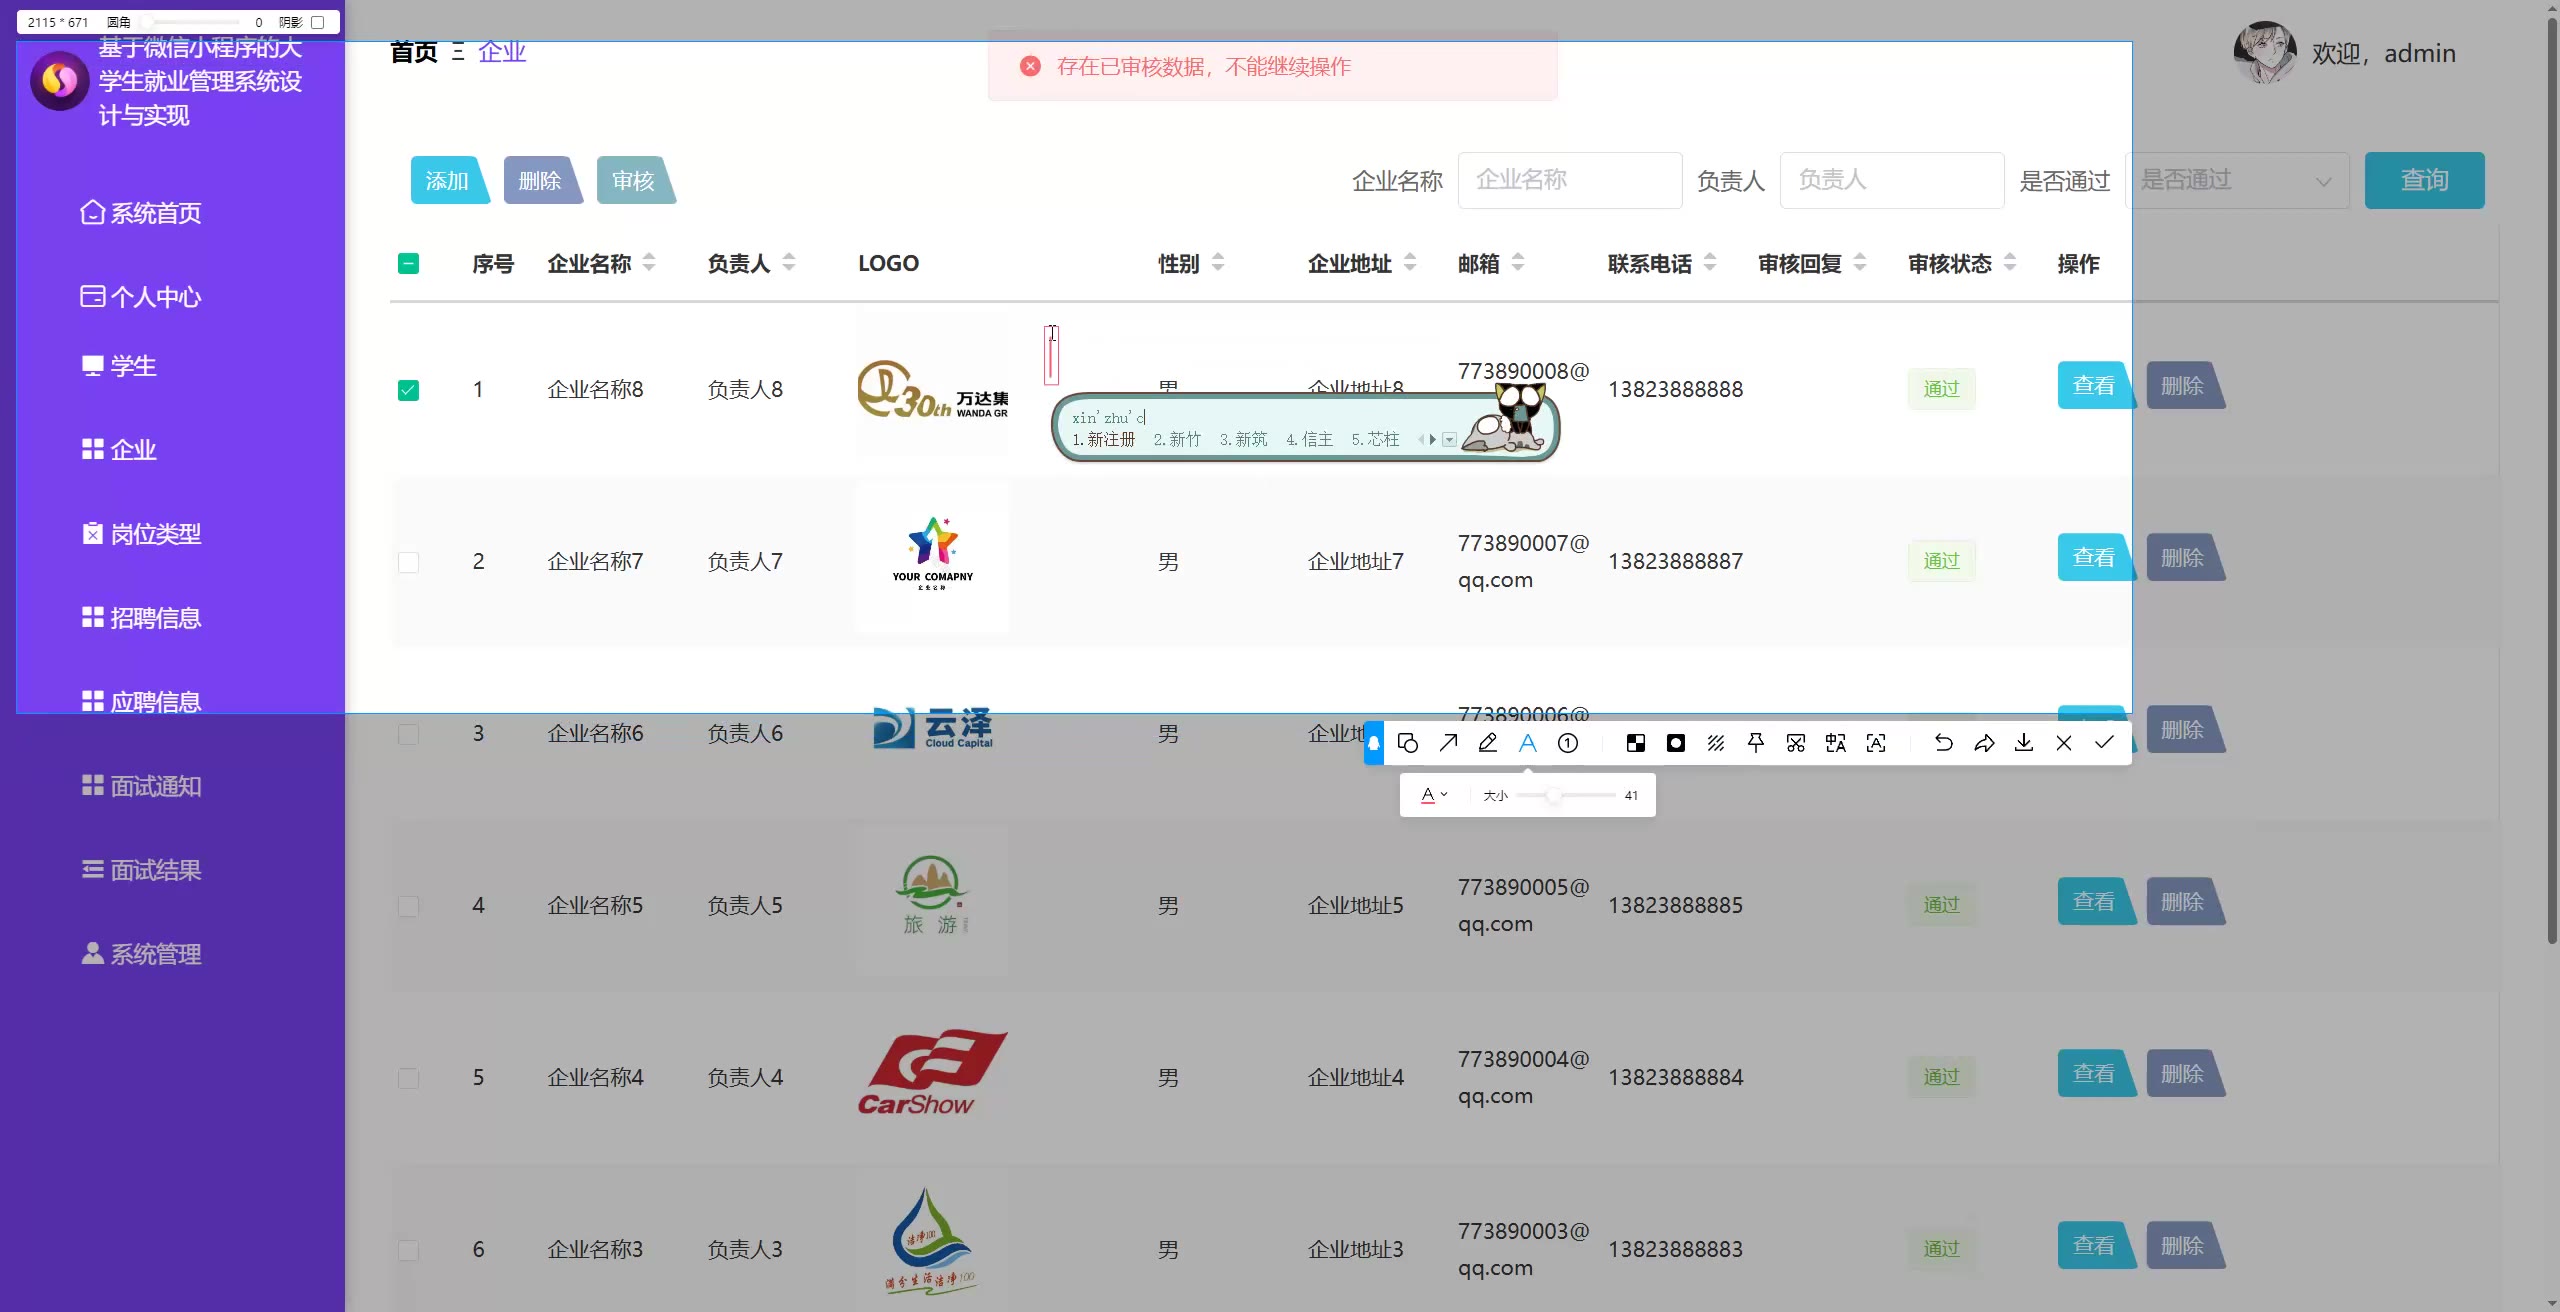Toggle the select-all header checkbox
The height and width of the screenshot is (1312, 2560).
click(408, 264)
